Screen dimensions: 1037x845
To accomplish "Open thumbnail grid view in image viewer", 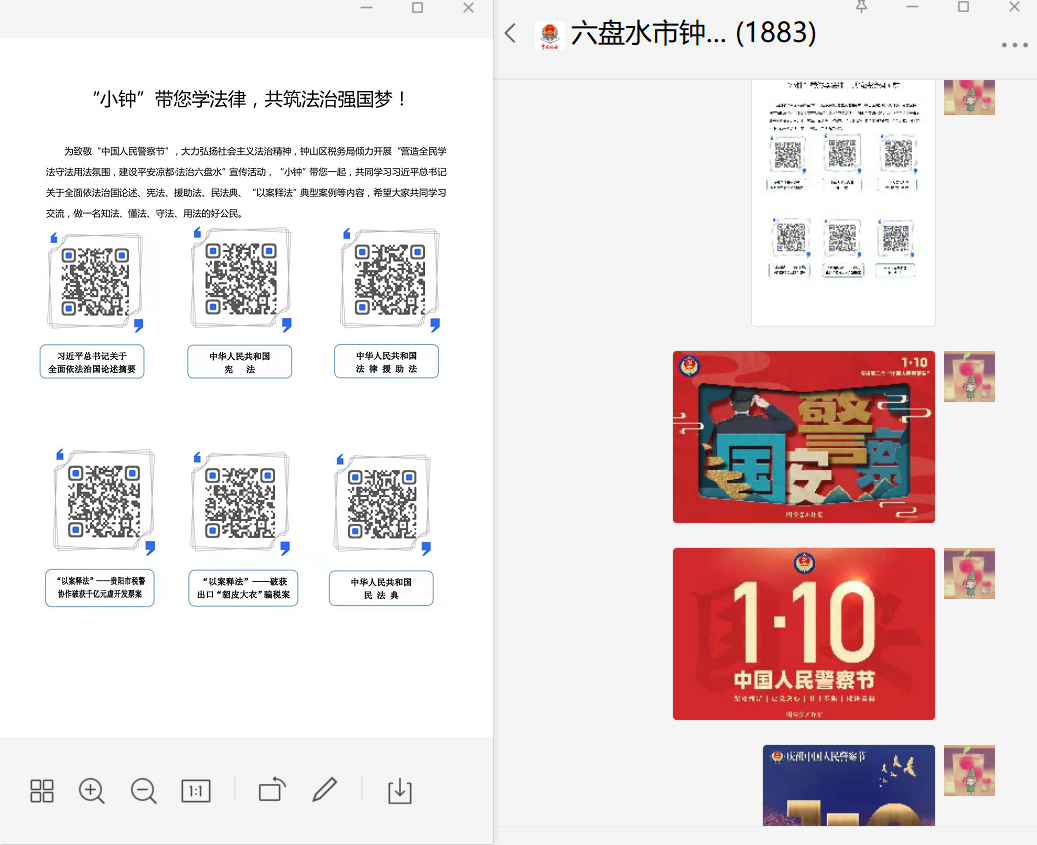I will 42,791.
